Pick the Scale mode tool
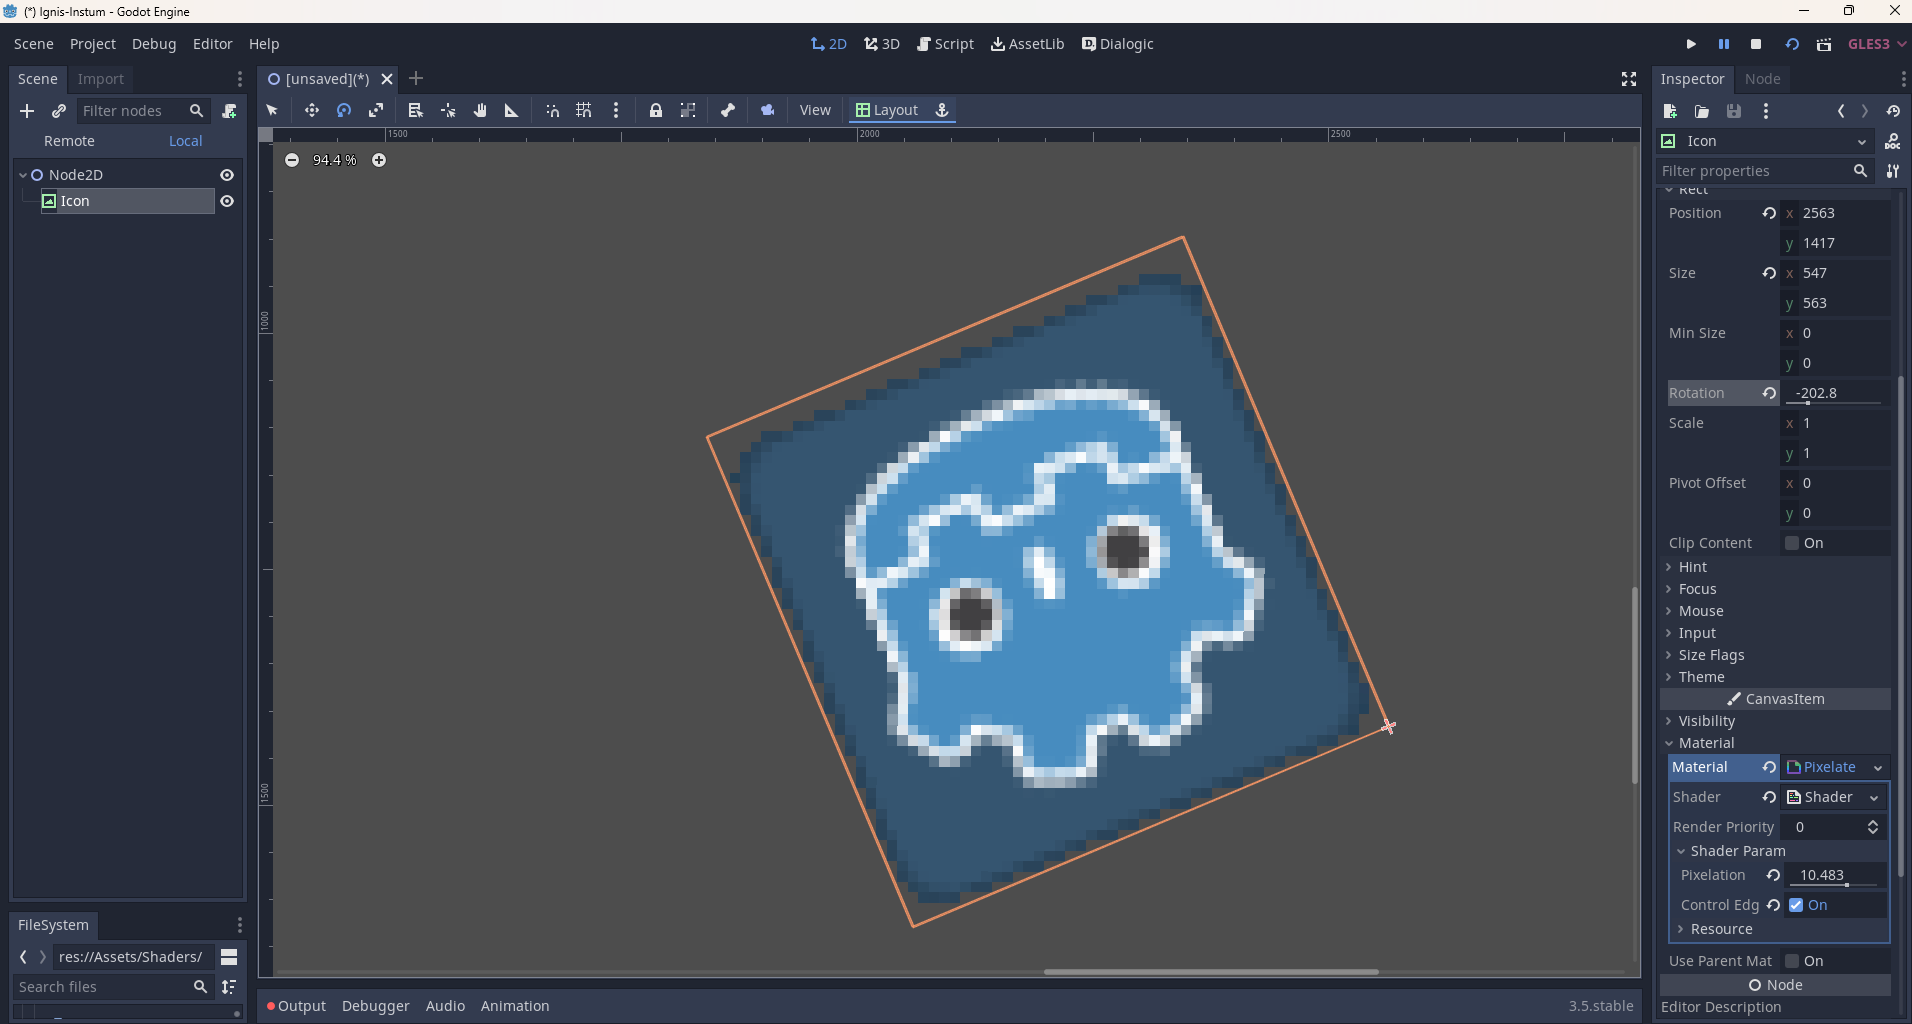Viewport: 1912px width, 1024px height. [376, 110]
